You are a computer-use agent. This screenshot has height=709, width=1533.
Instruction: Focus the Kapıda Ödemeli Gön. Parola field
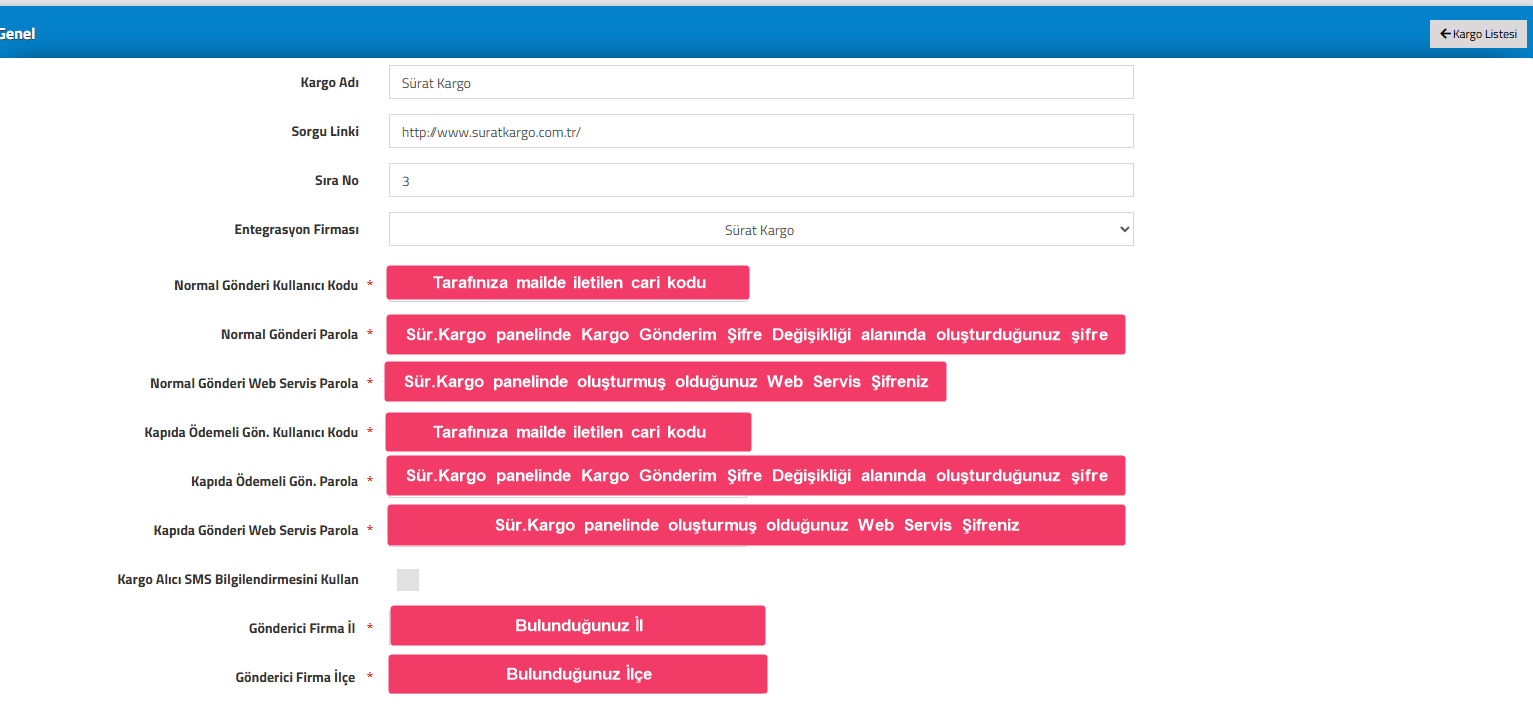755,476
